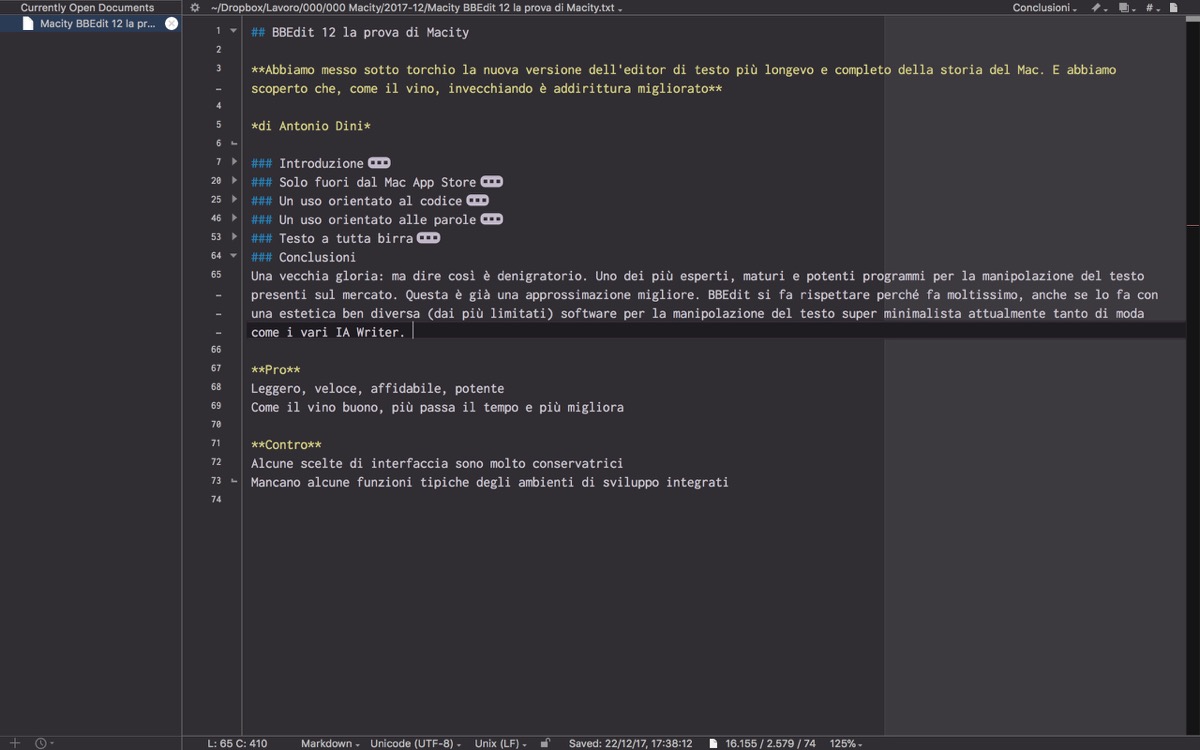
Task: Collapse the Conclusioni section fold
Action: (x=234, y=257)
